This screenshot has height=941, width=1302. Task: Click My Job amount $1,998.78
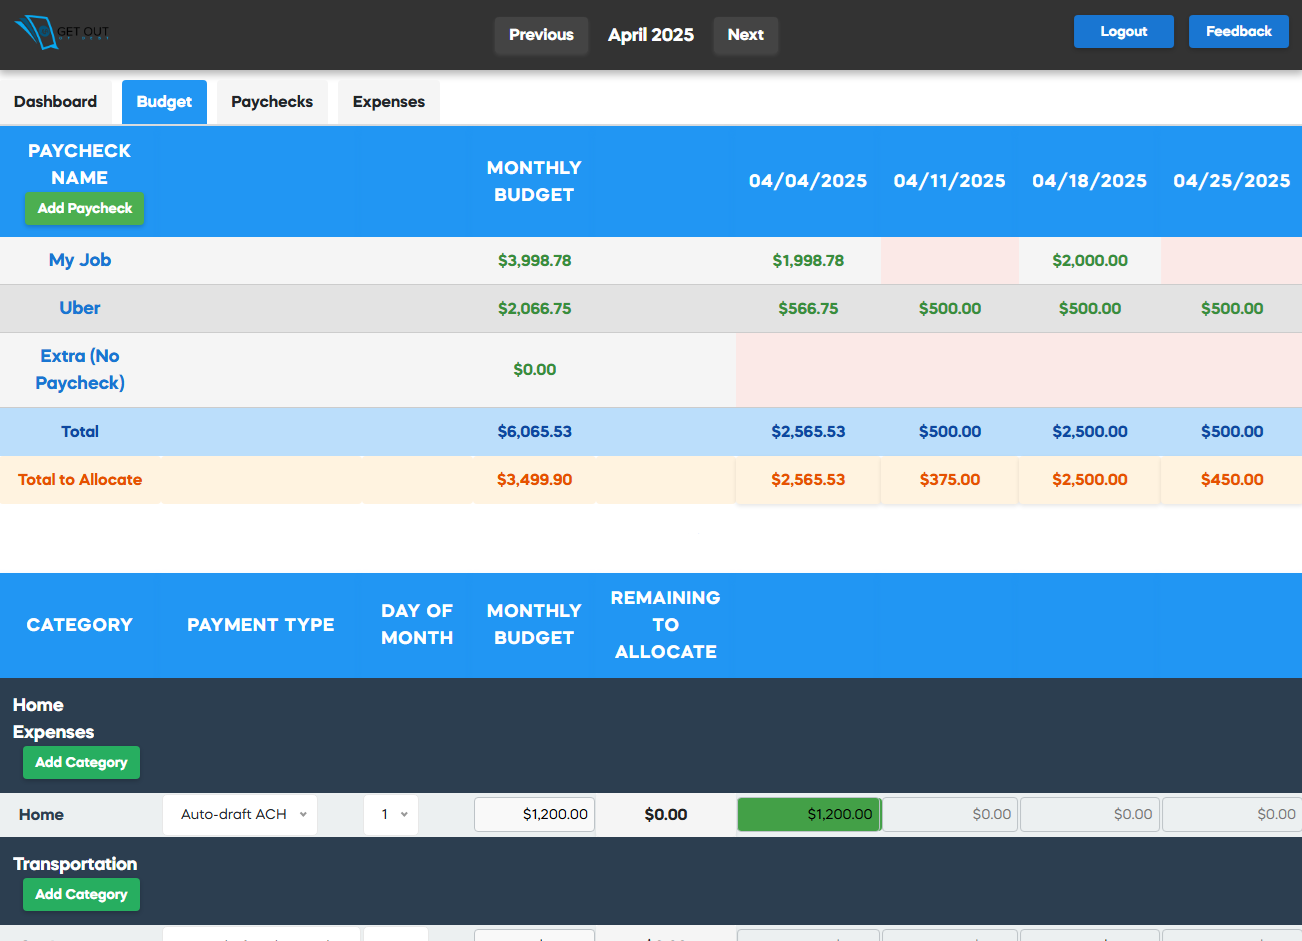click(808, 261)
